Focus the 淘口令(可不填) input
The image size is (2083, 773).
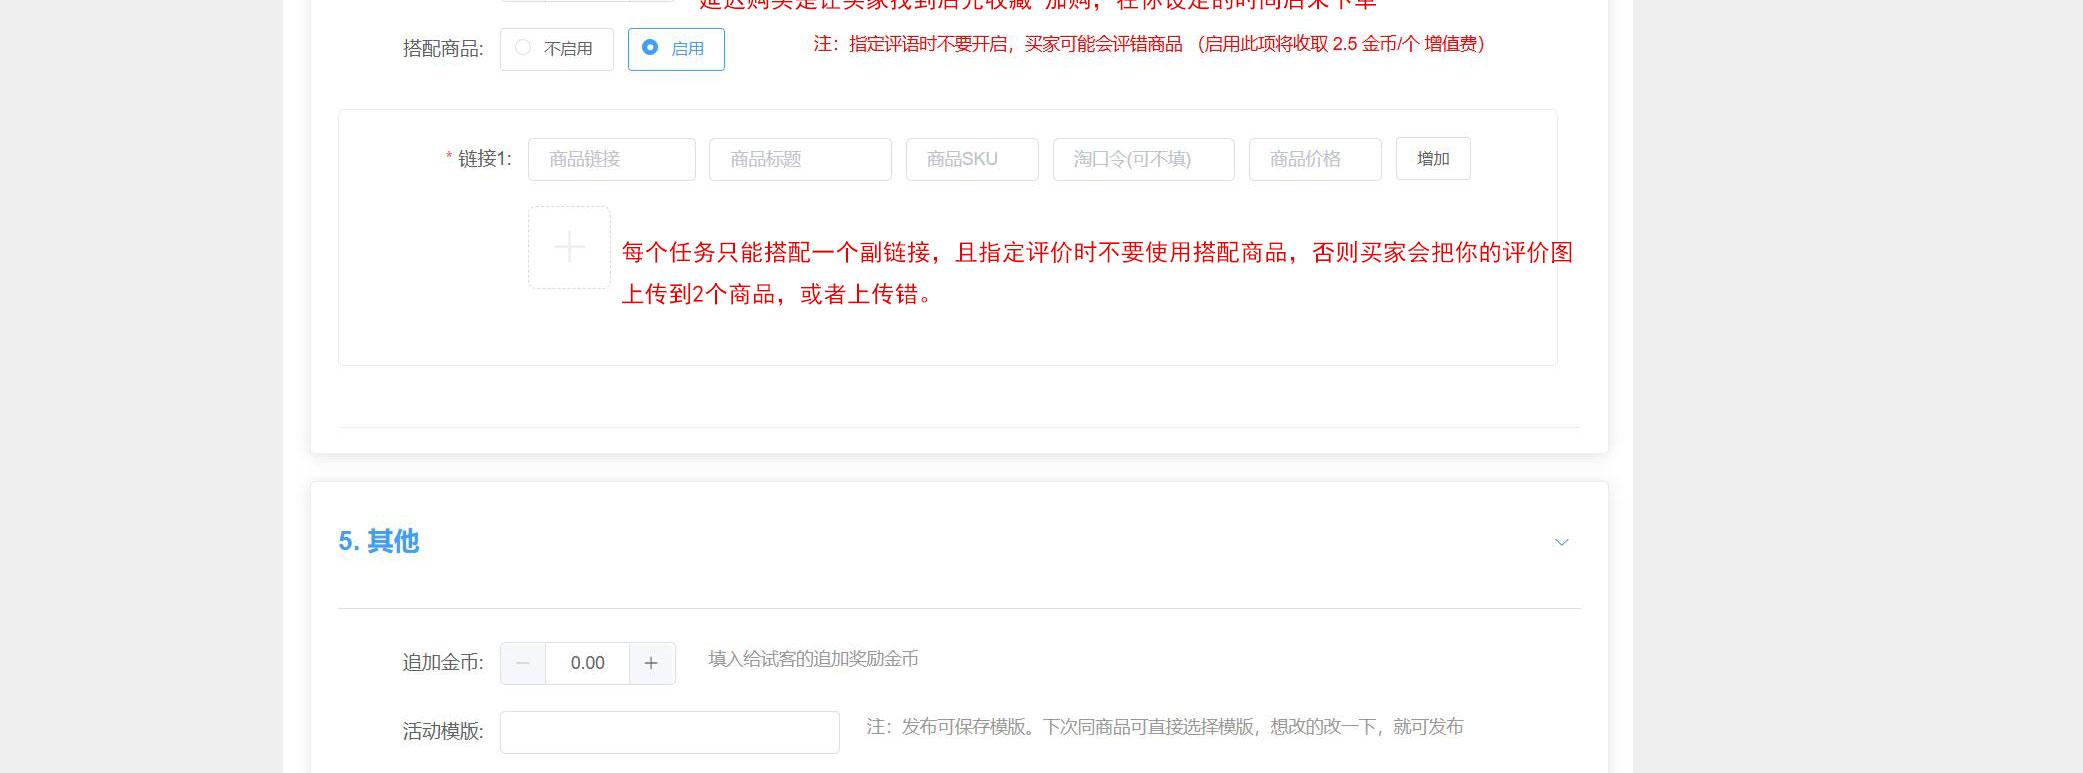1142,159
